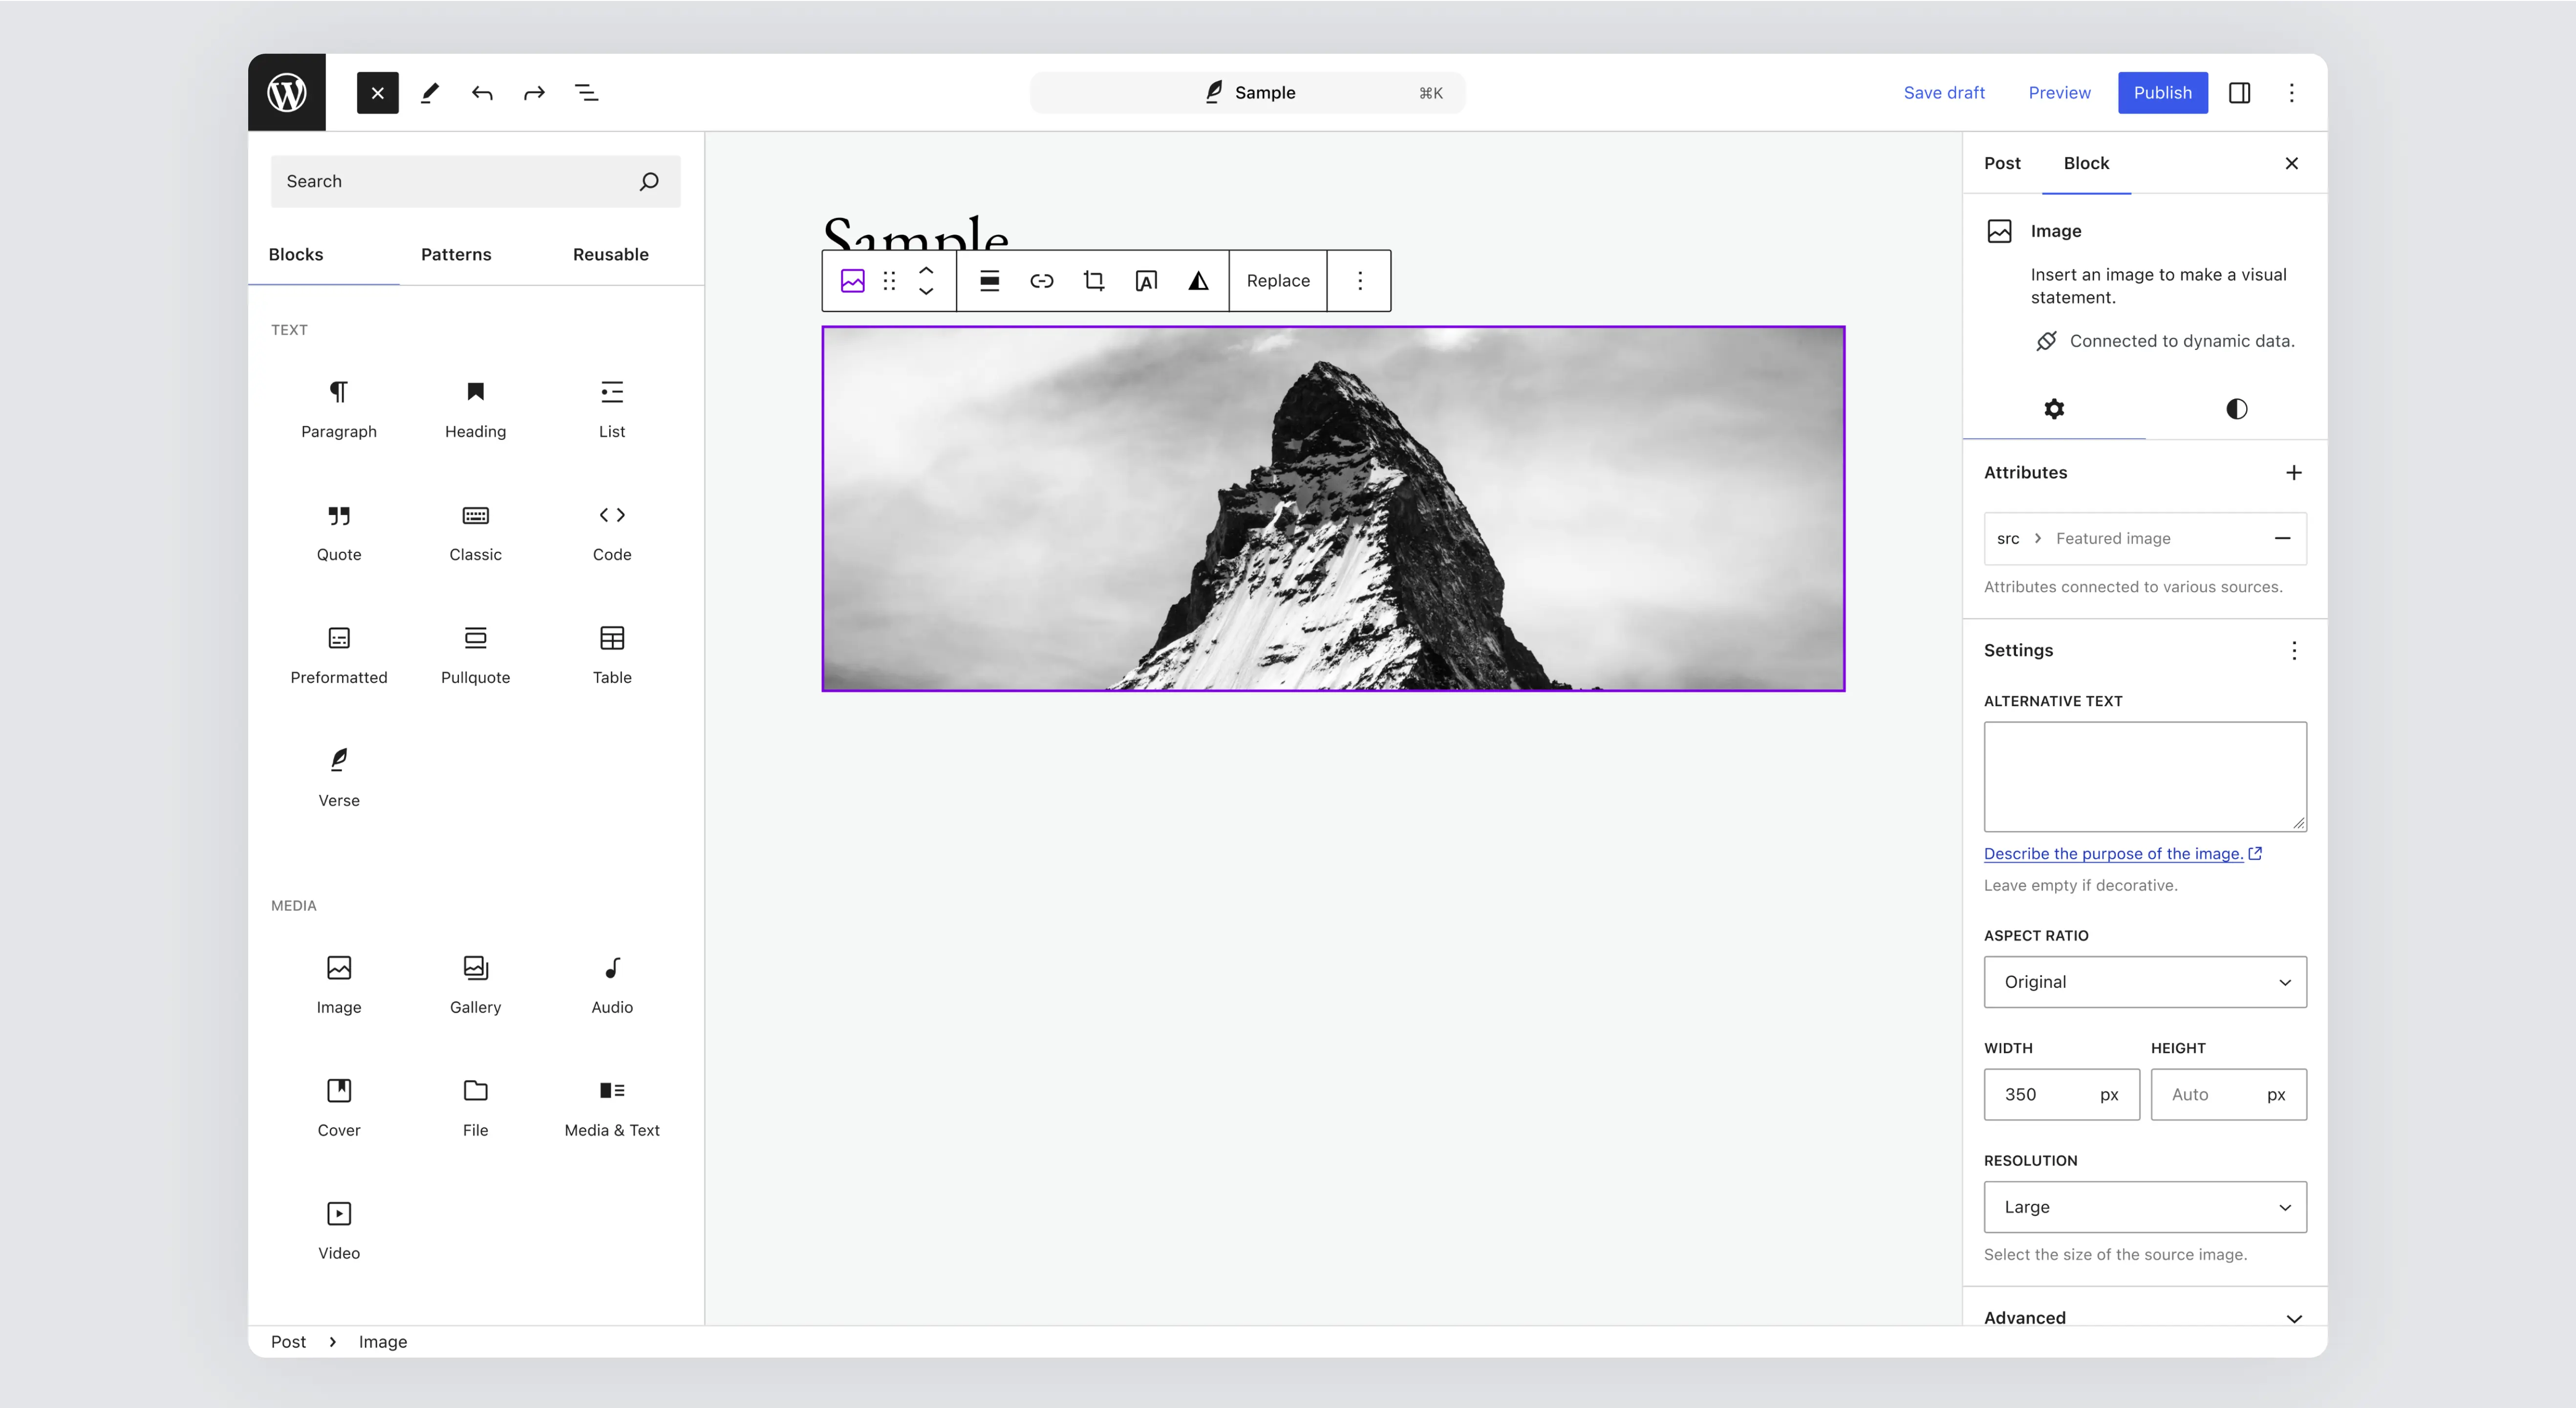Open the align options in block toolbar
2576x1408 pixels.
(989, 281)
